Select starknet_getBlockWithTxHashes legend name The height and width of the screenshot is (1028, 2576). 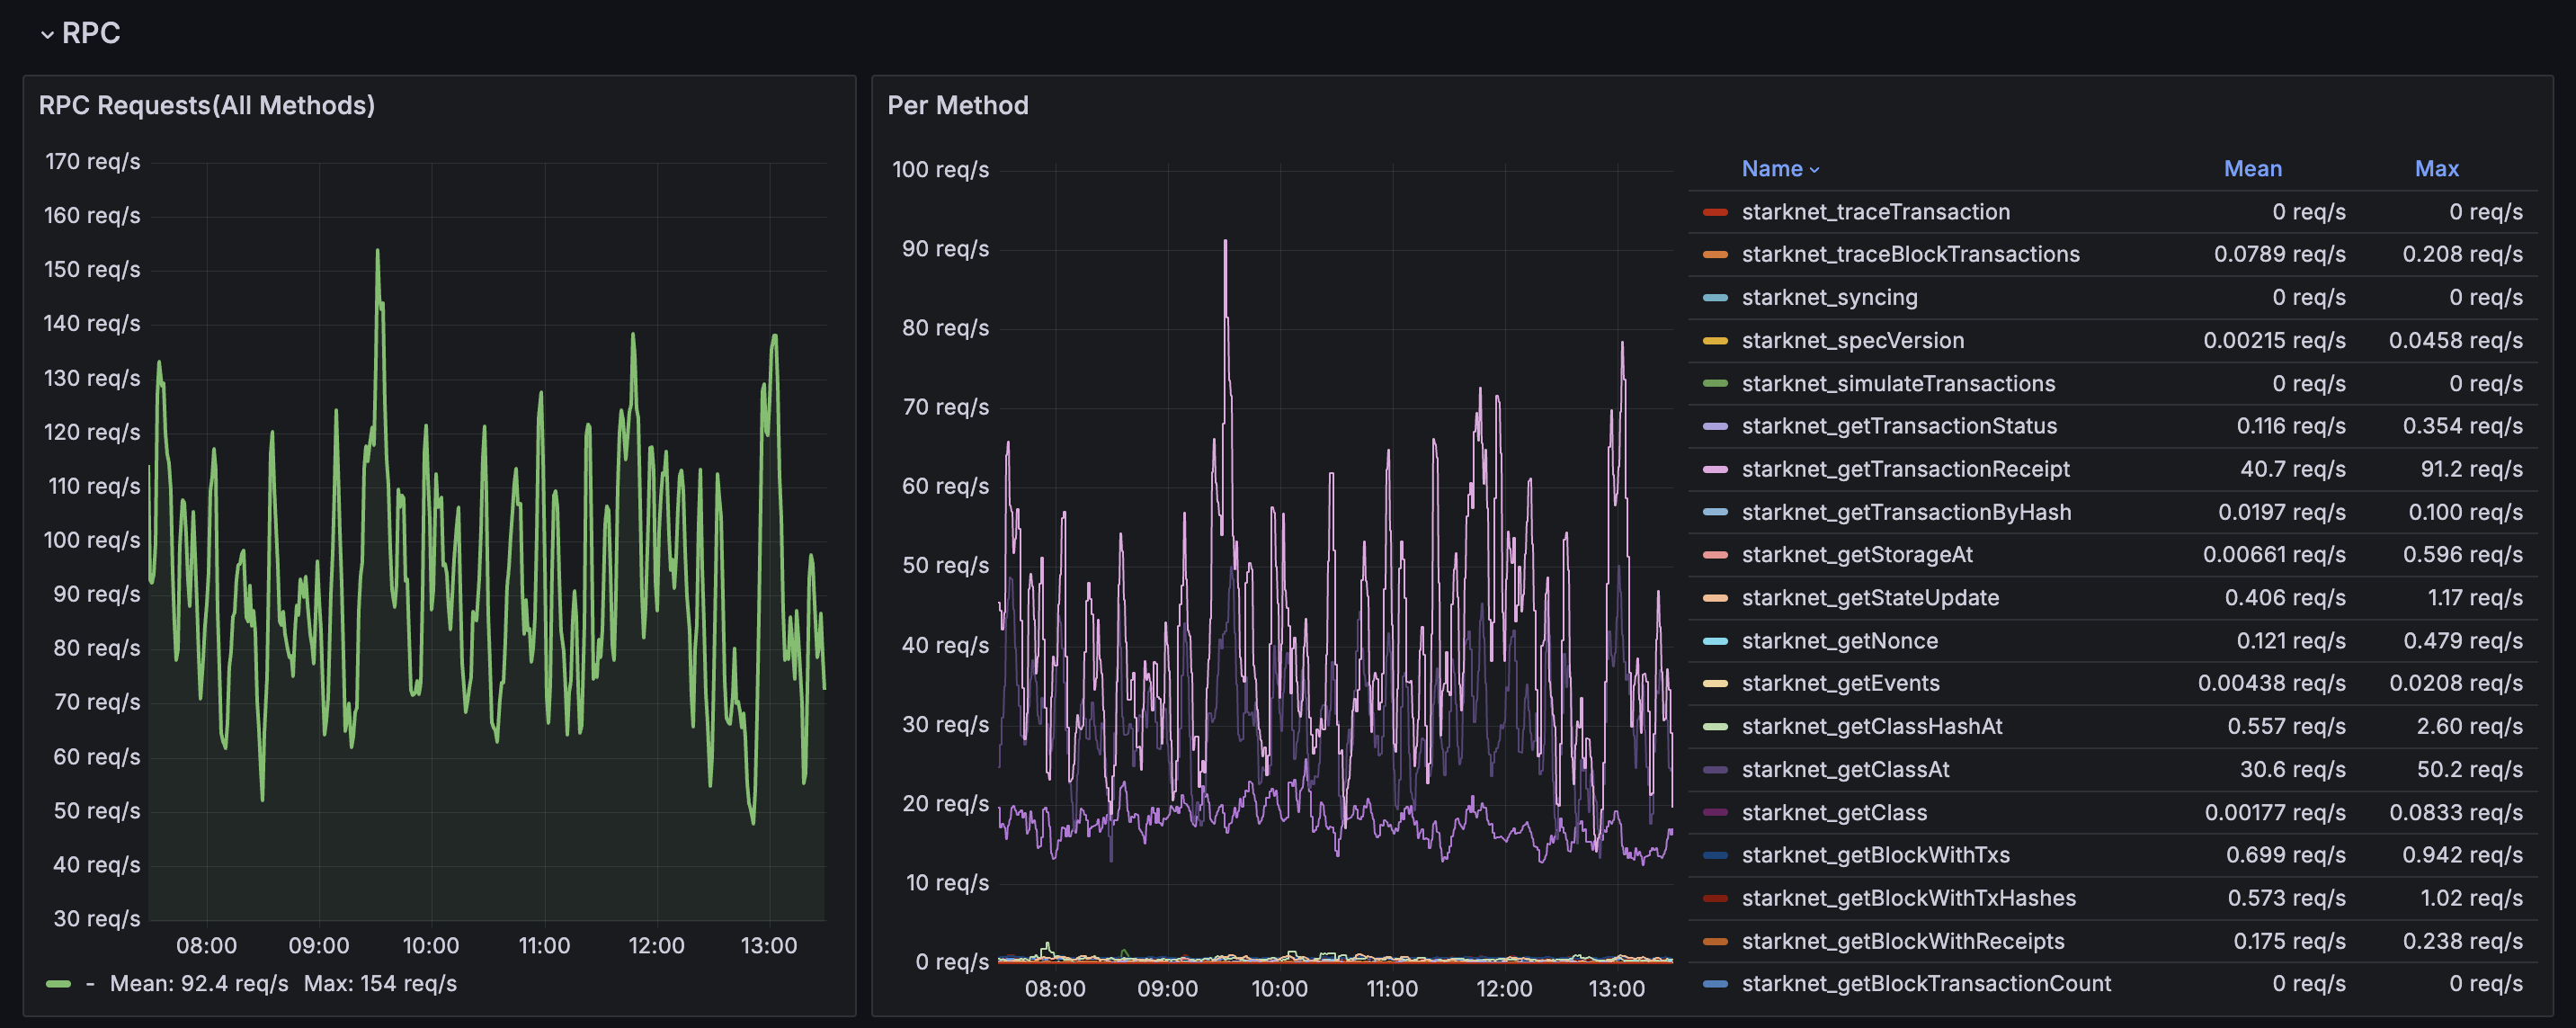tap(1908, 898)
